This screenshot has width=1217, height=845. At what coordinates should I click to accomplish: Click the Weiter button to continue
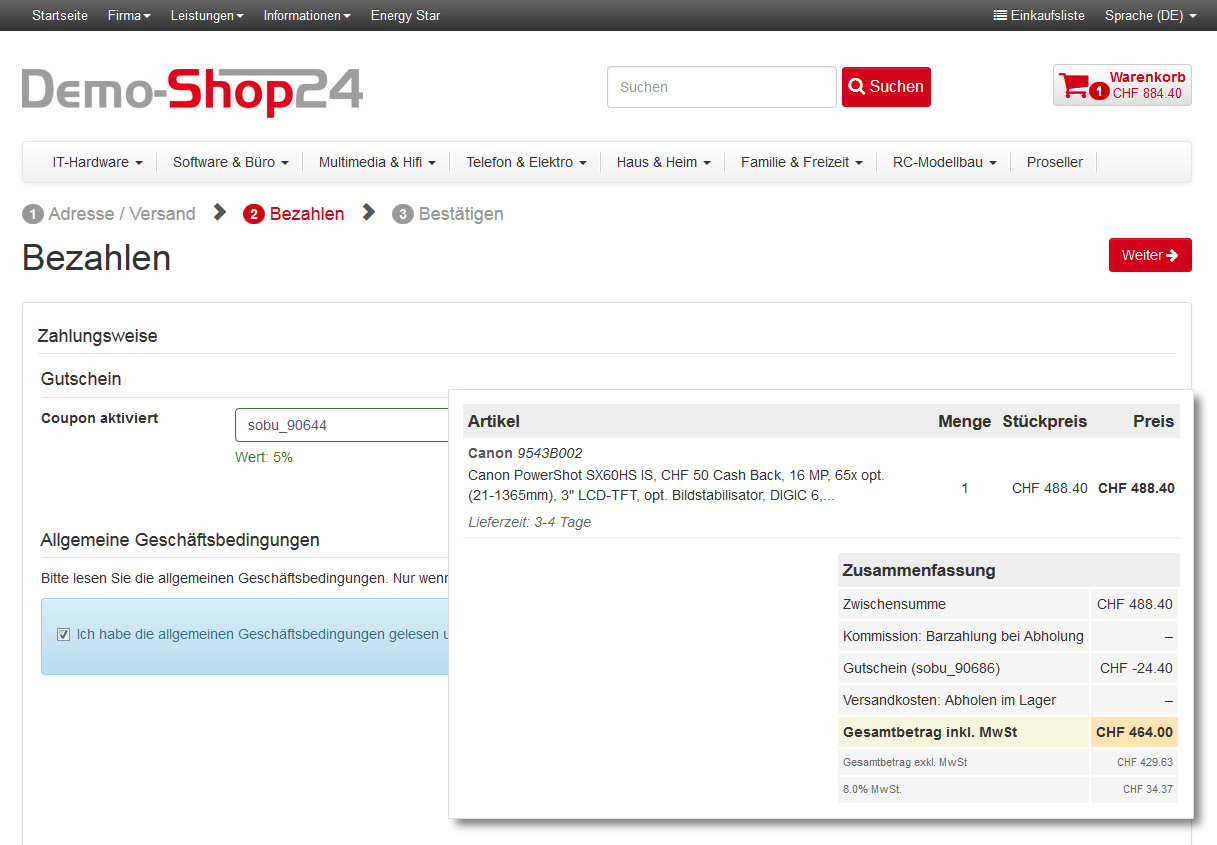point(1149,255)
